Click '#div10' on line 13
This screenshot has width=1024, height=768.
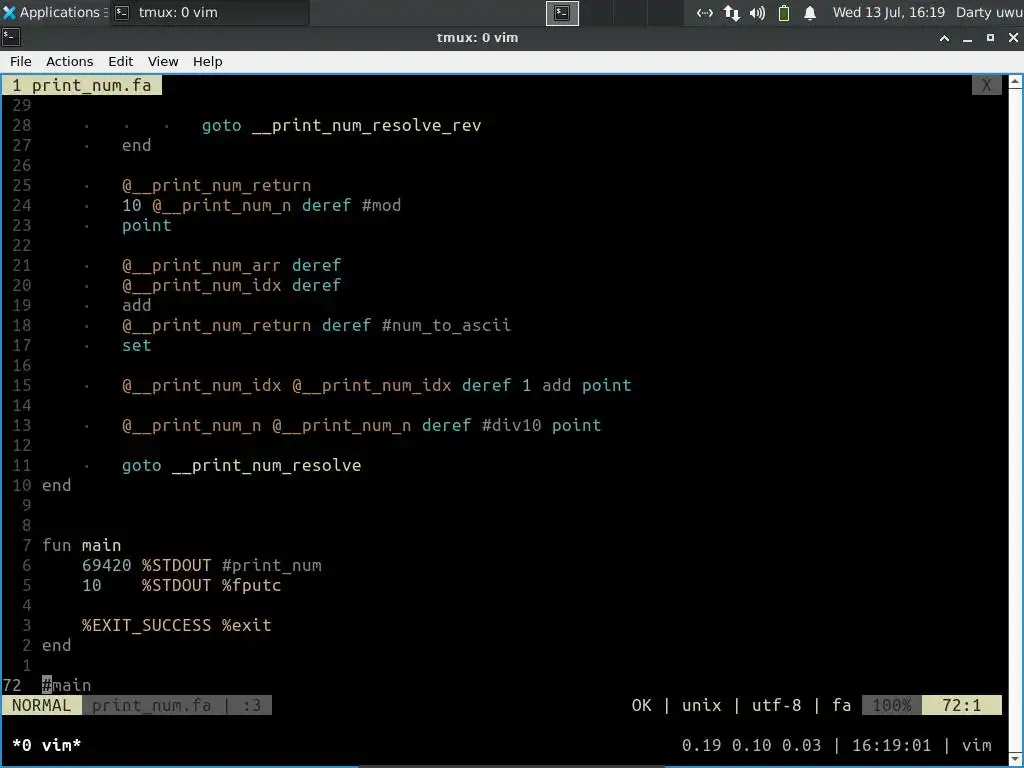[511, 425]
